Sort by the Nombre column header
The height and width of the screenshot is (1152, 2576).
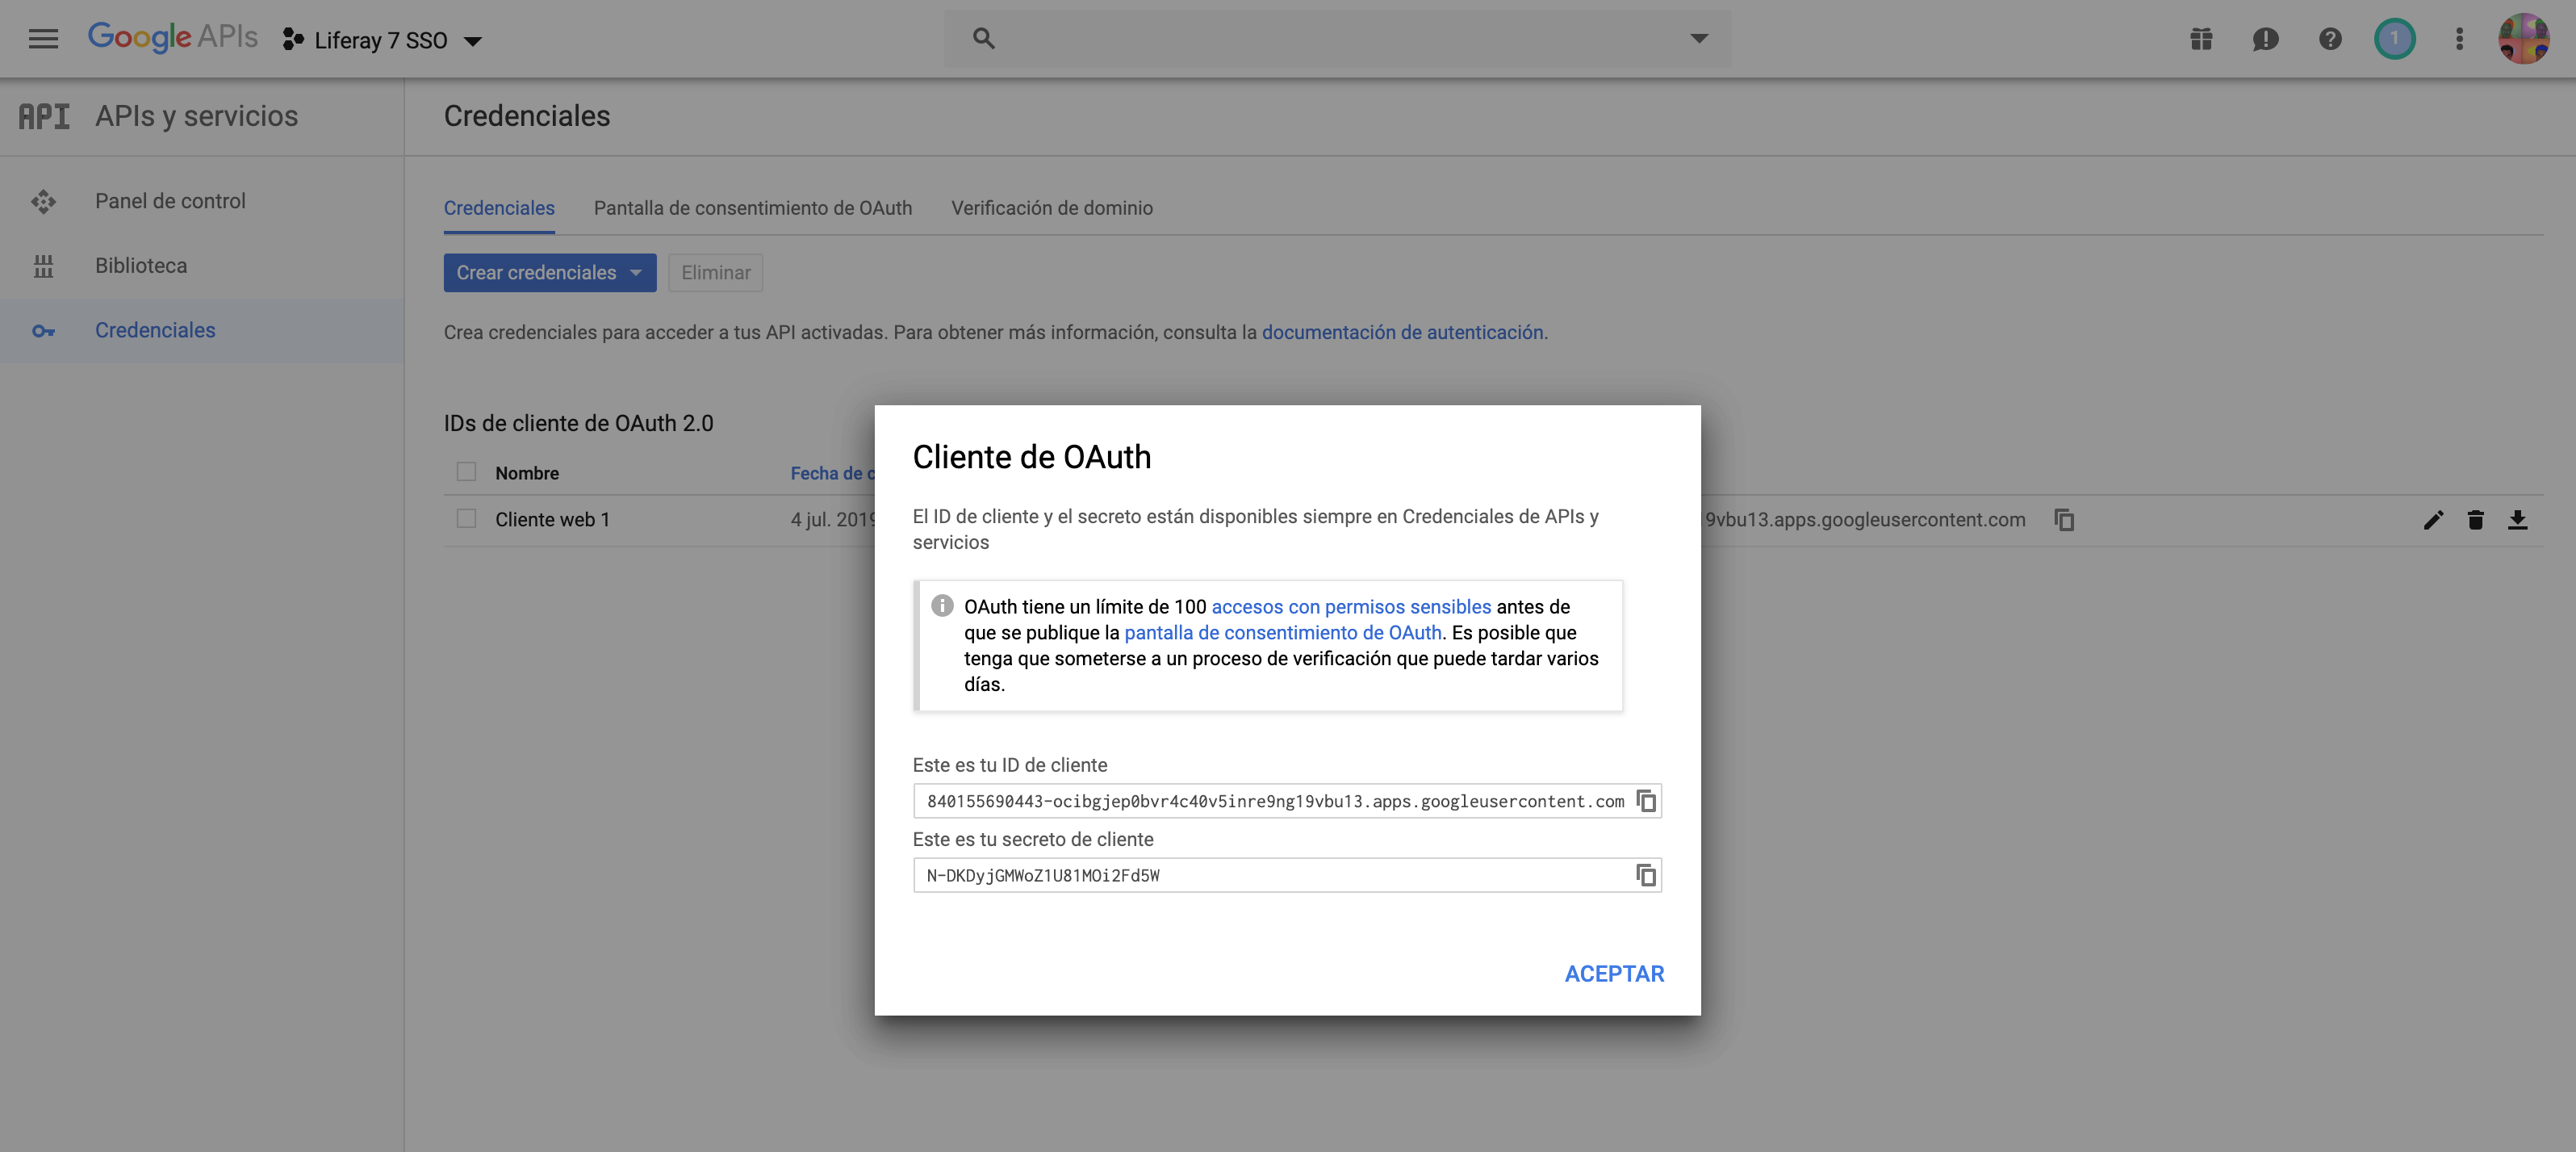(527, 473)
